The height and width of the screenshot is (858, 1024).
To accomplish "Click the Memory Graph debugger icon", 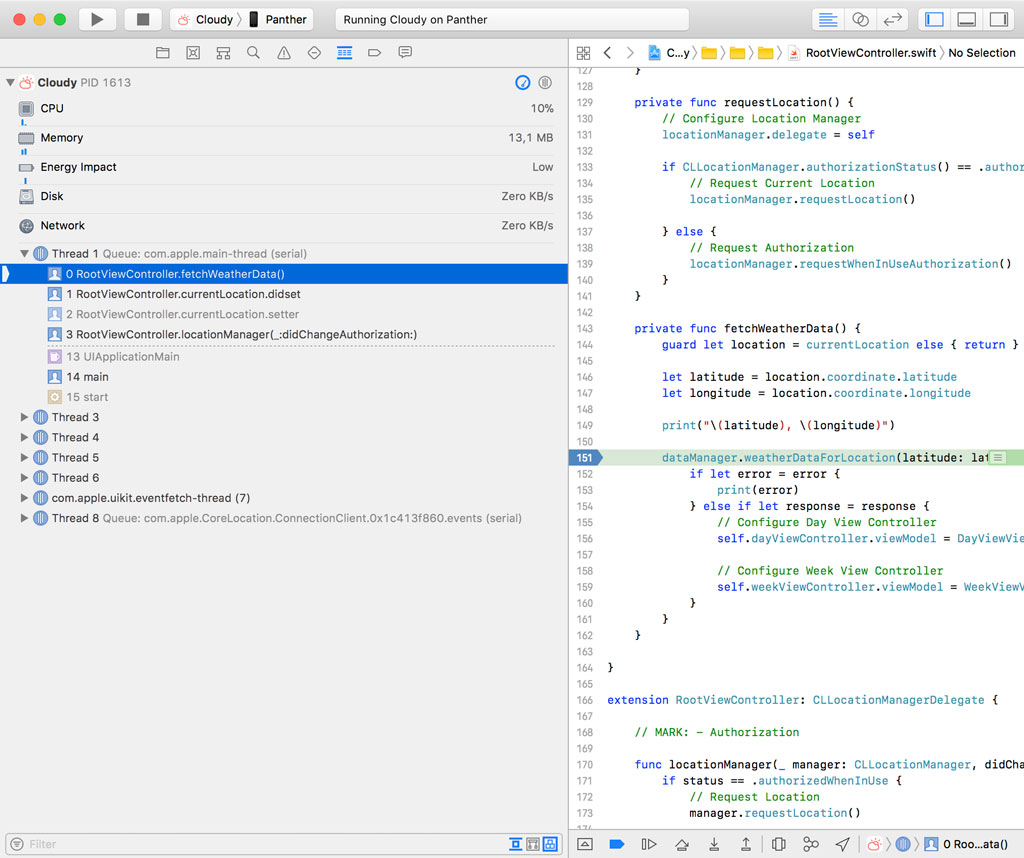I will coord(810,844).
